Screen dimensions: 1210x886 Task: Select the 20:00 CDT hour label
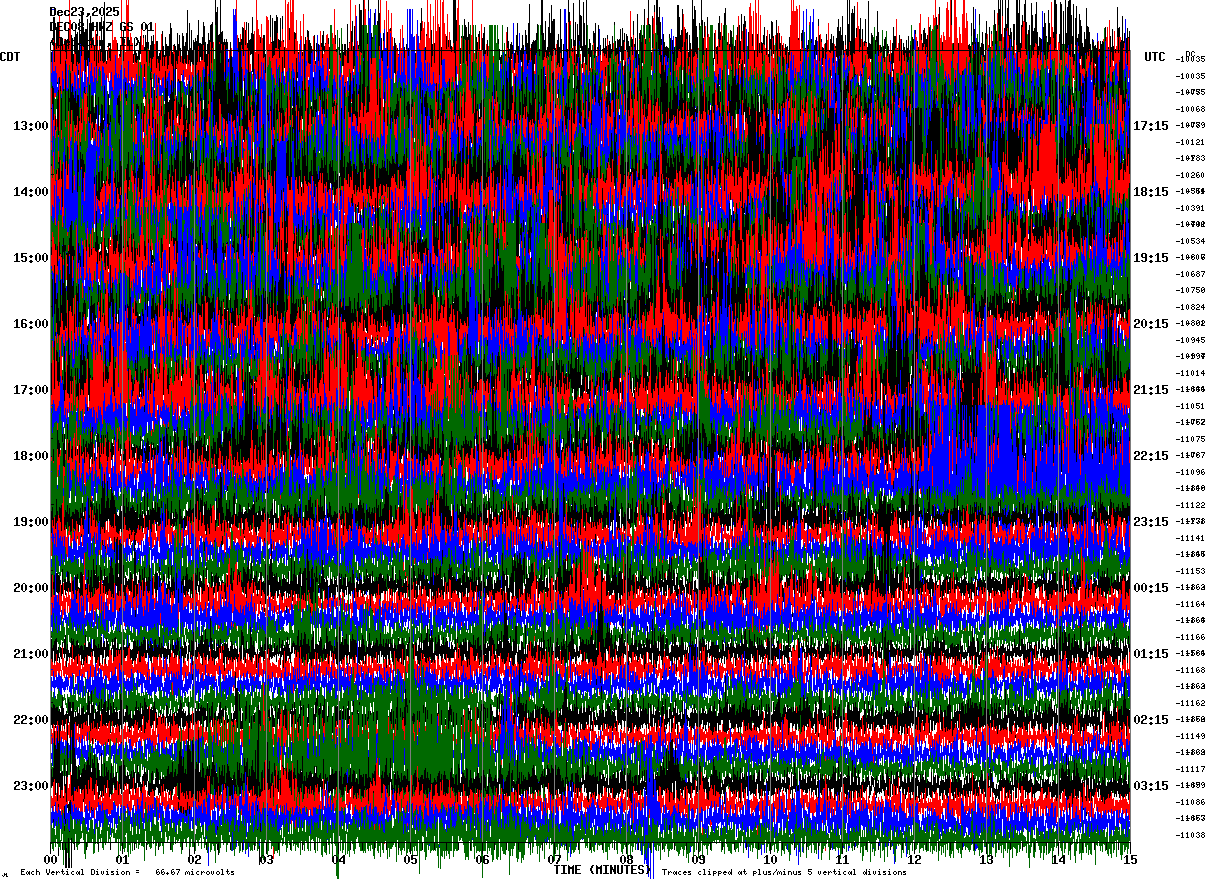coord(31,588)
